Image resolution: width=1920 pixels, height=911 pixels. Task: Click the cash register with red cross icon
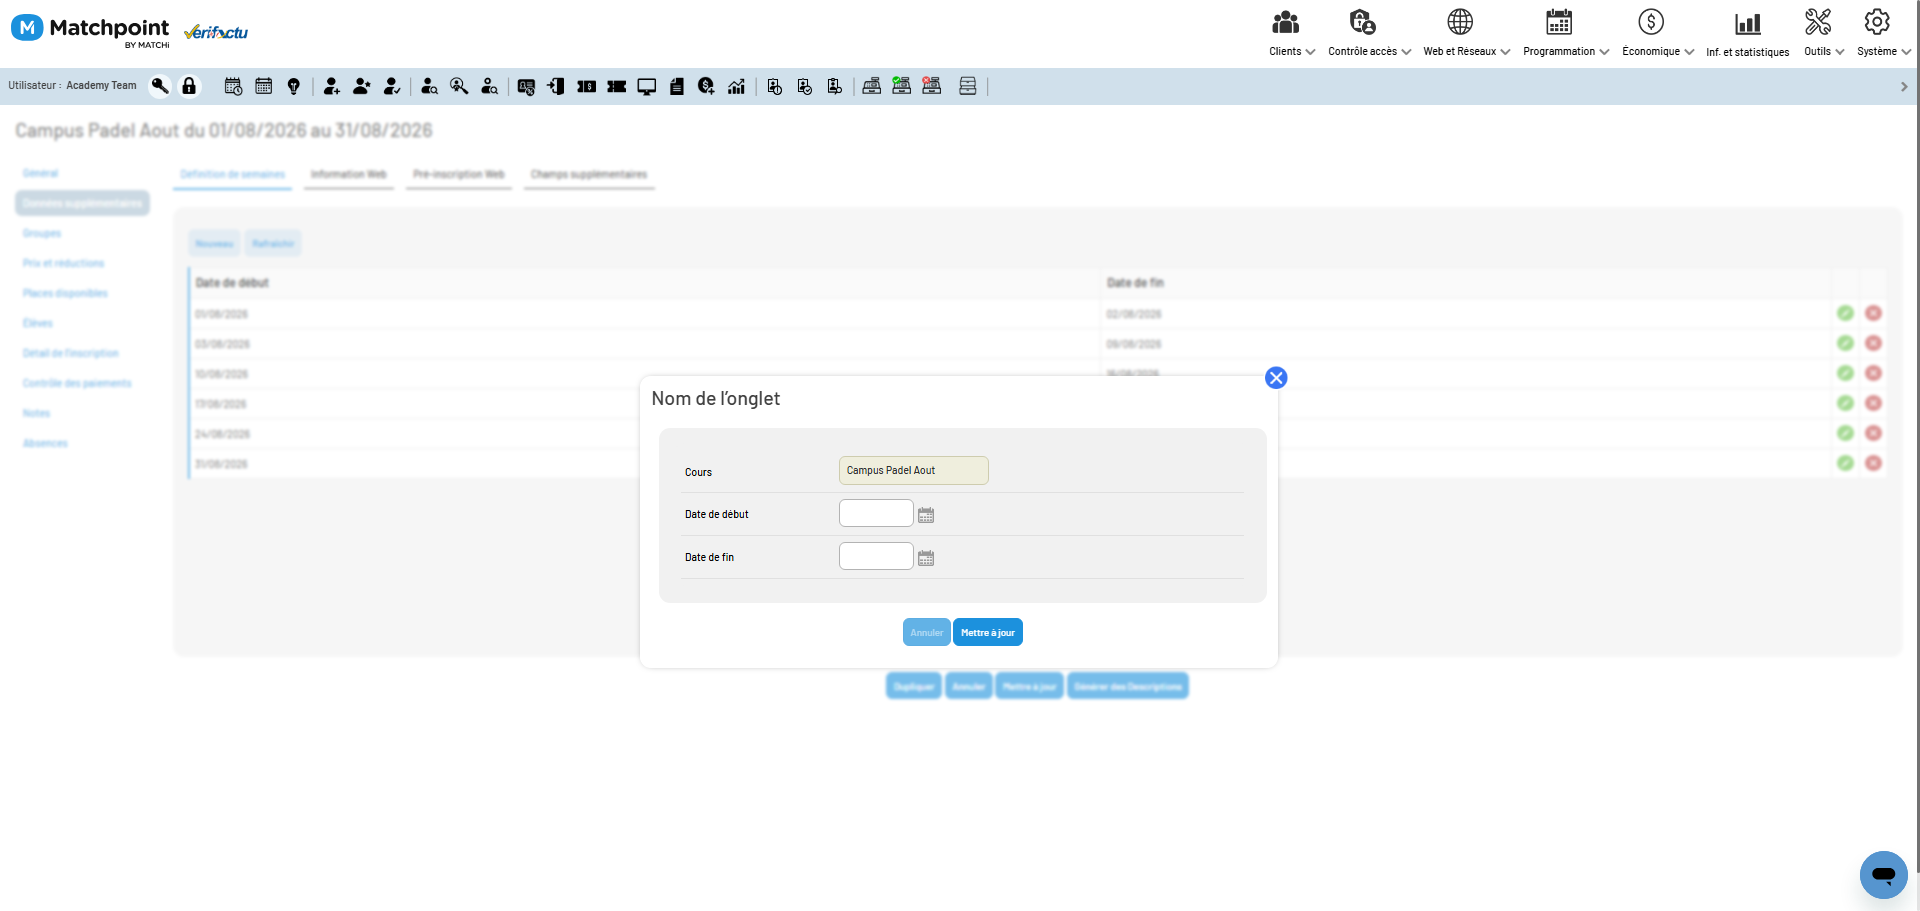coord(932,86)
